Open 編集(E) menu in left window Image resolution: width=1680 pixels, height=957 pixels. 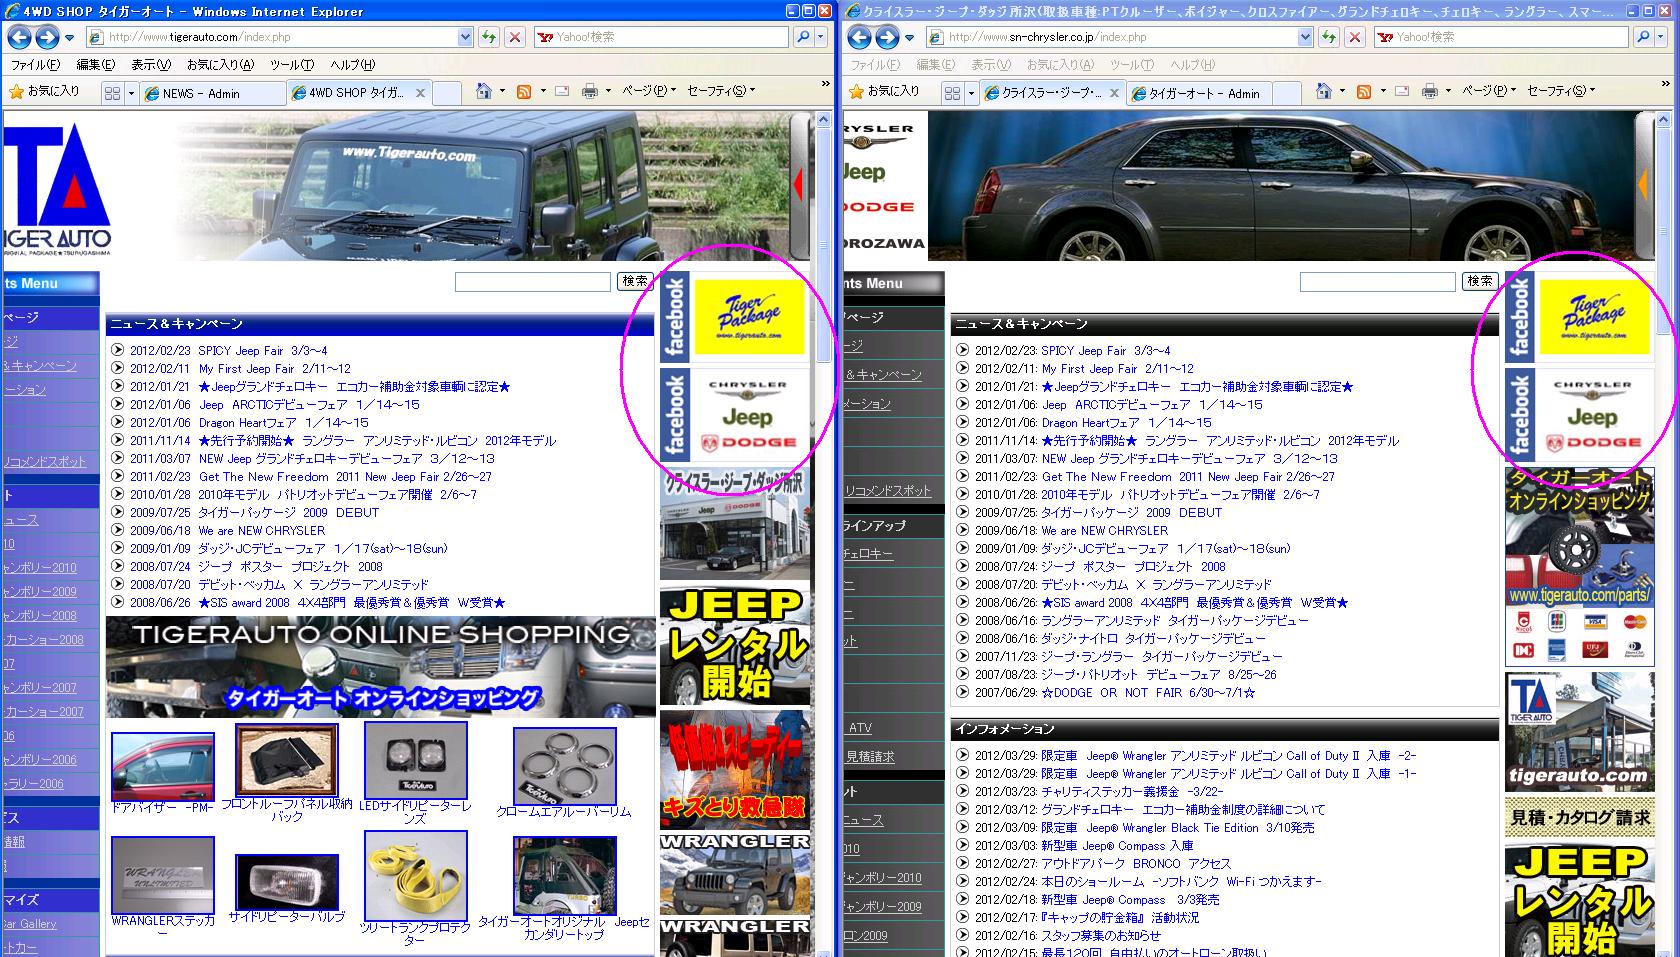point(96,65)
